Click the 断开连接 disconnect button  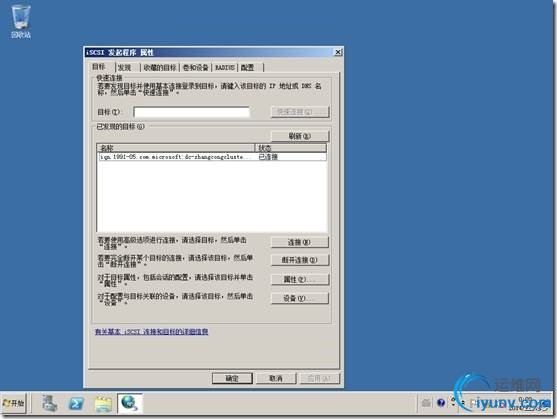(300, 260)
